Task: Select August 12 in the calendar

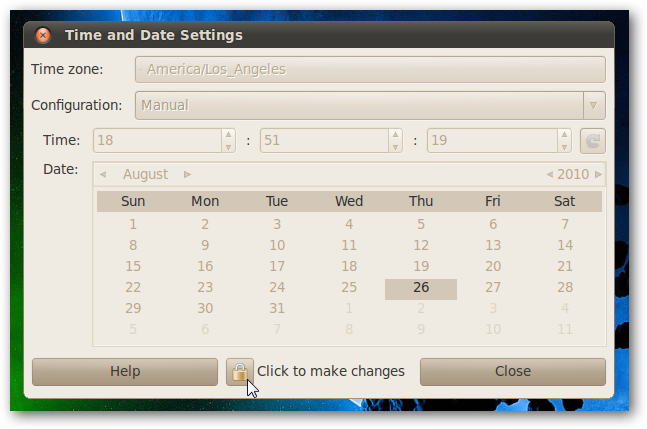Action: coord(421,245)
